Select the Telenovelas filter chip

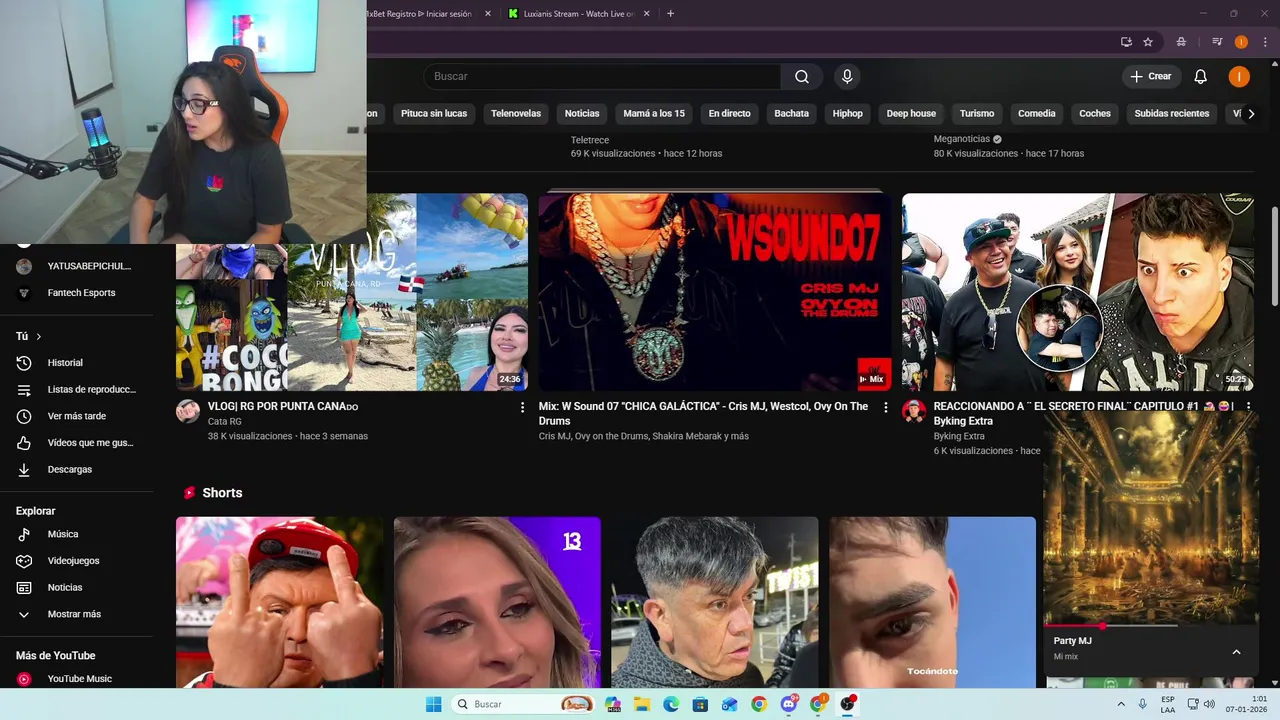516,113
